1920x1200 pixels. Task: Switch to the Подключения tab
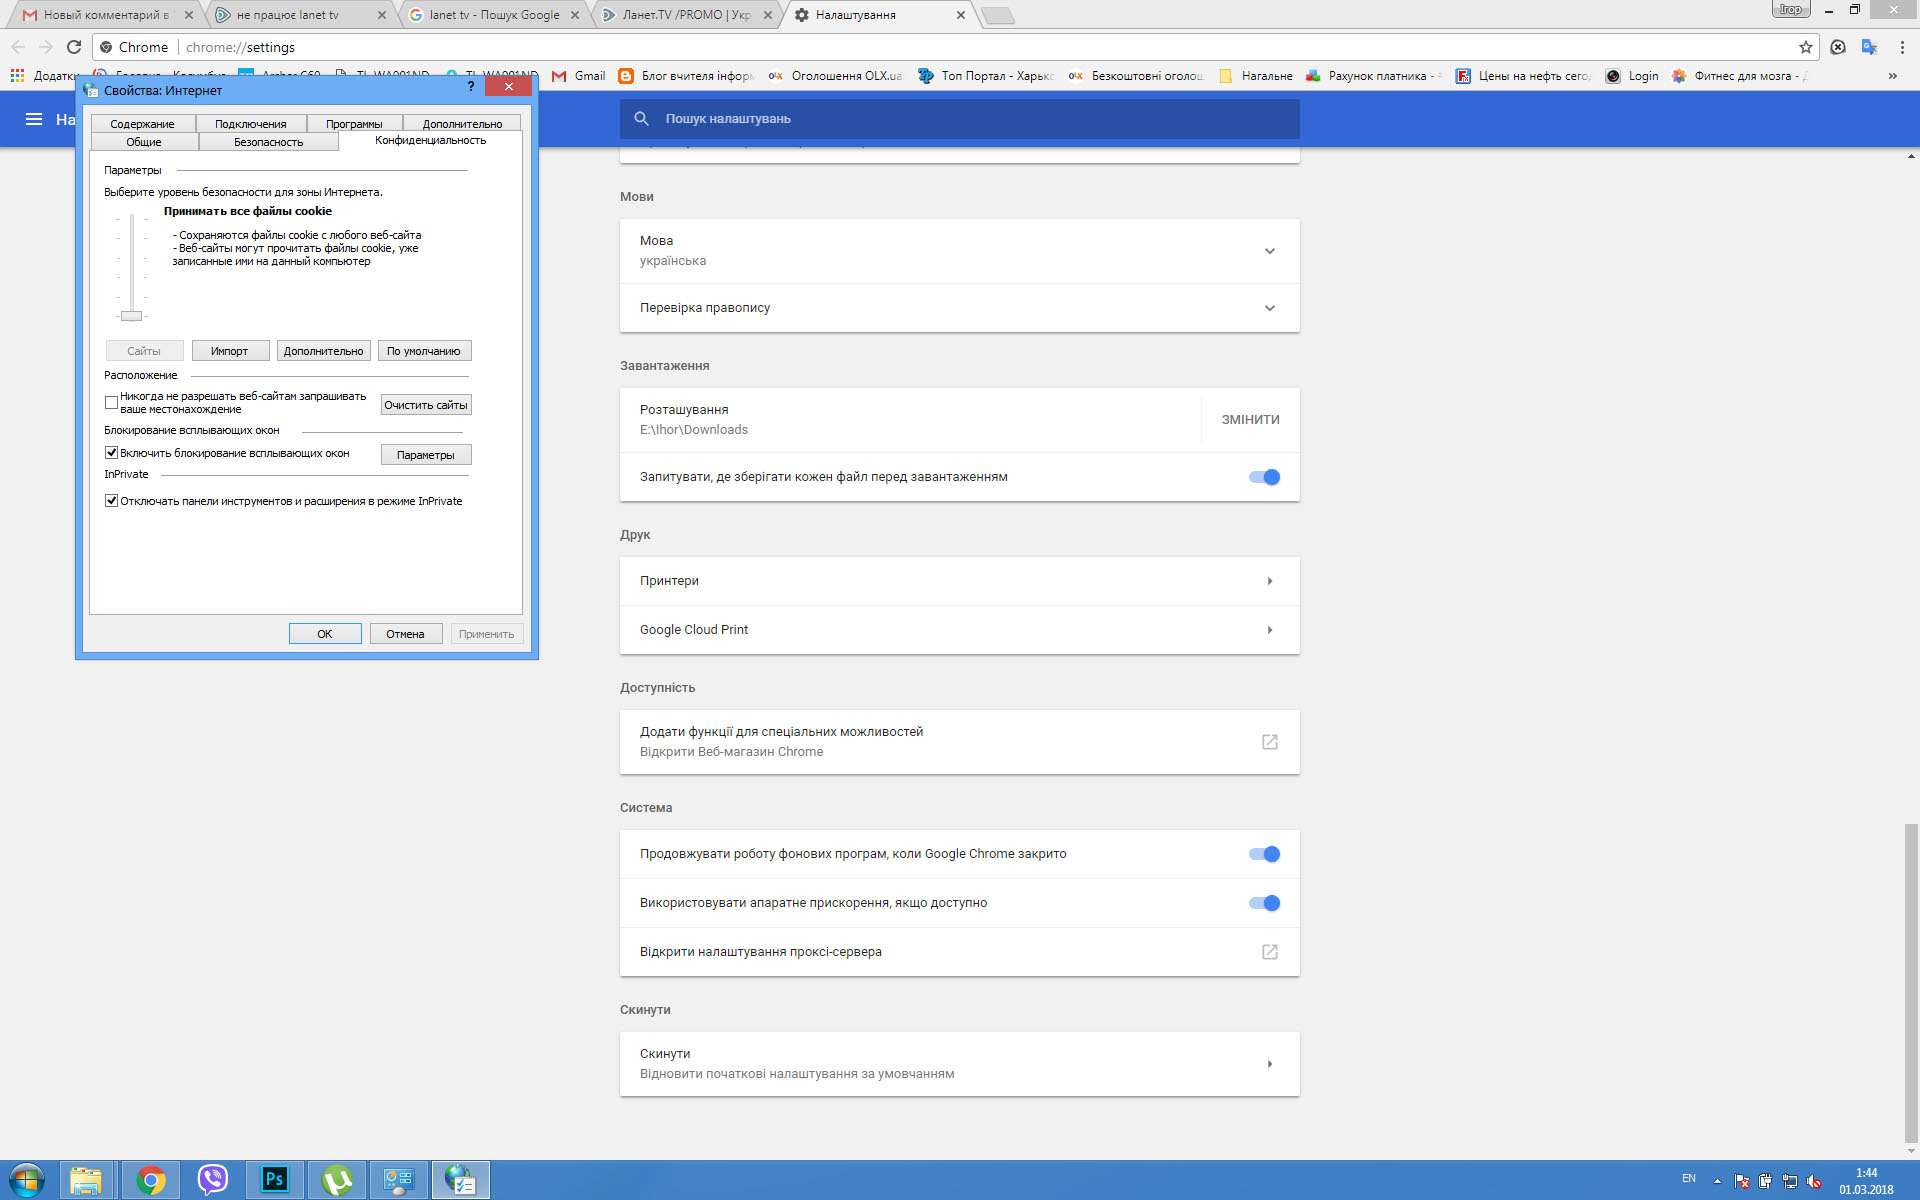tap(250, 124)
